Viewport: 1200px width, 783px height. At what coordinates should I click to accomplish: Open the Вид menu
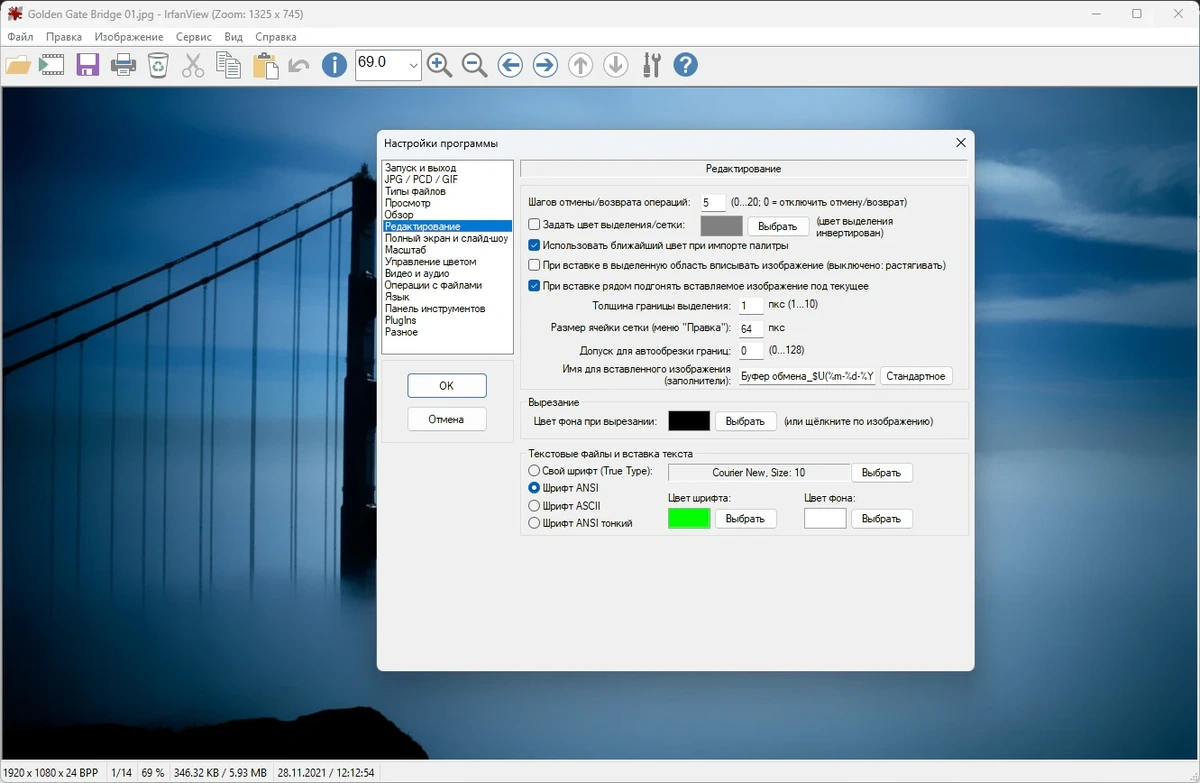pos(233,37)
